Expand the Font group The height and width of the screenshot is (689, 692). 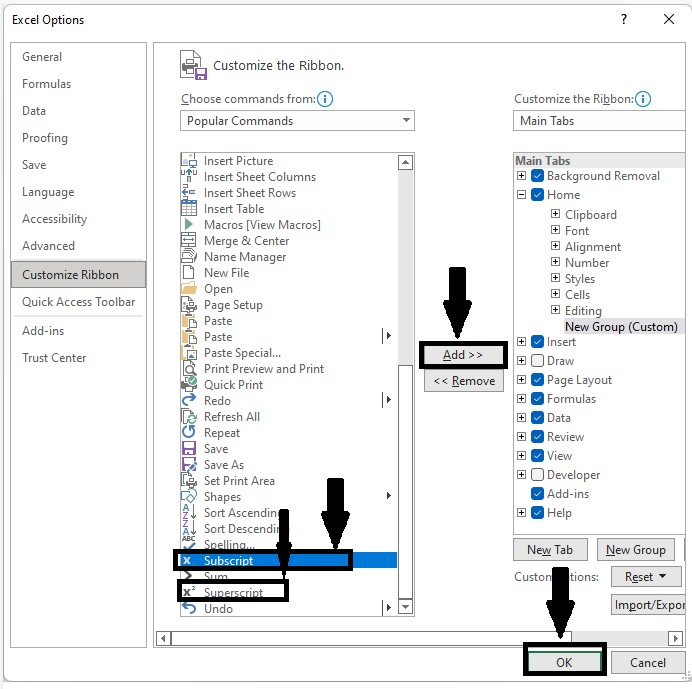point(555,230)
